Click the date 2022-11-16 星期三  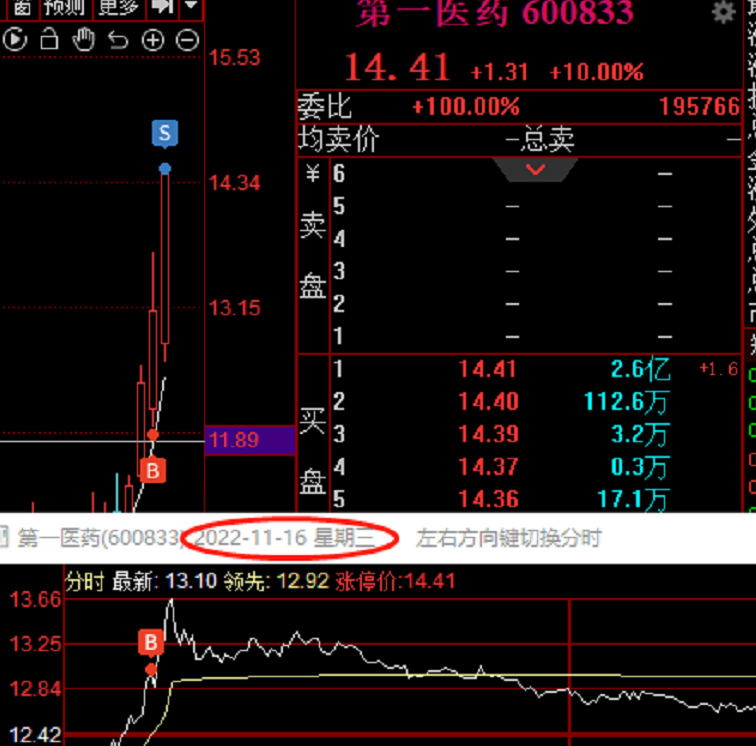point(284,538)
